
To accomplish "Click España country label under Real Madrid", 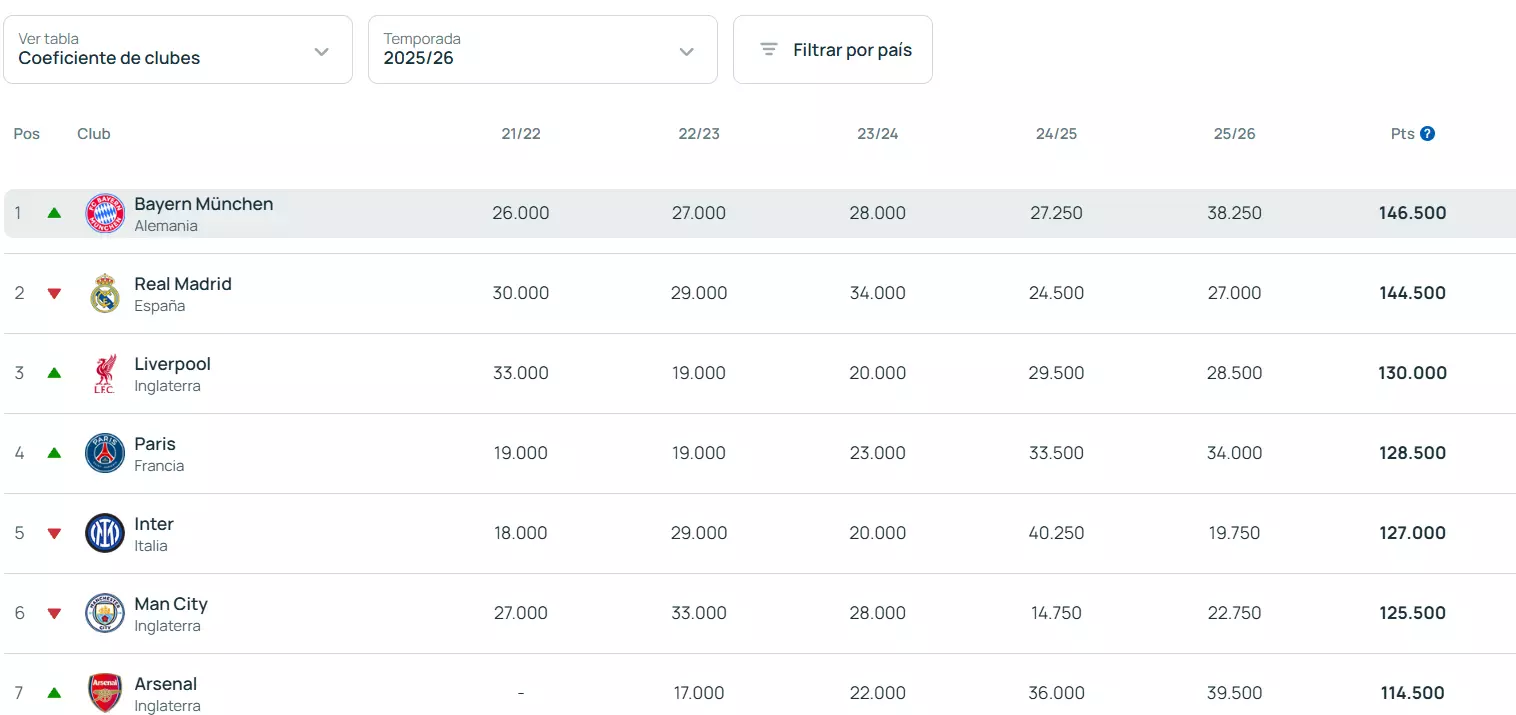I will 160,306.
